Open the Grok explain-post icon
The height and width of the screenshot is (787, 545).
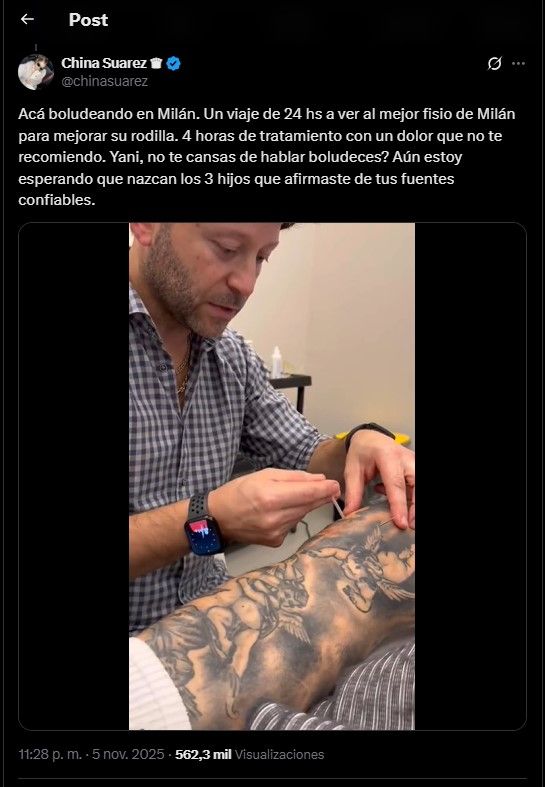pos(494,64)
